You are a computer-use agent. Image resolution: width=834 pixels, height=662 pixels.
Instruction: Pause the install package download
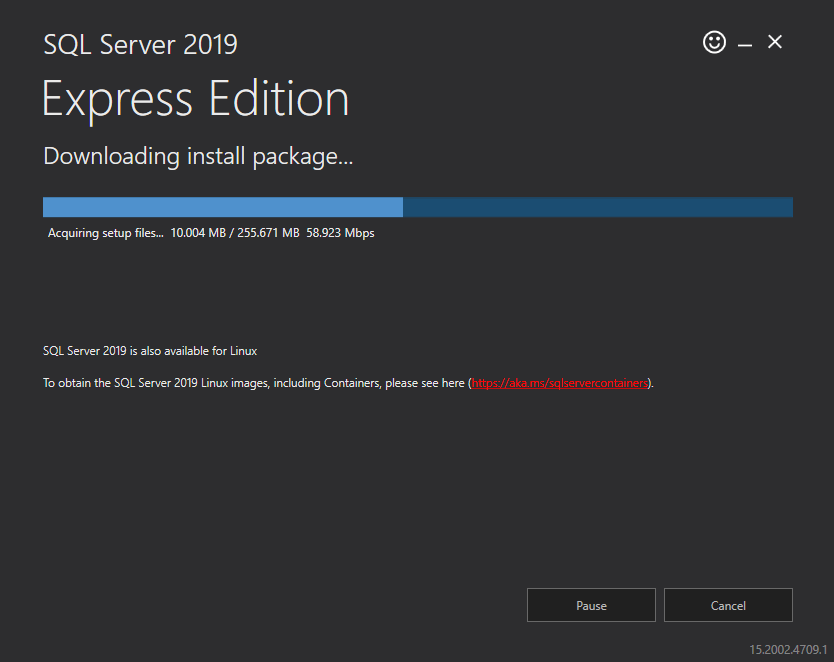click(591, 605)
